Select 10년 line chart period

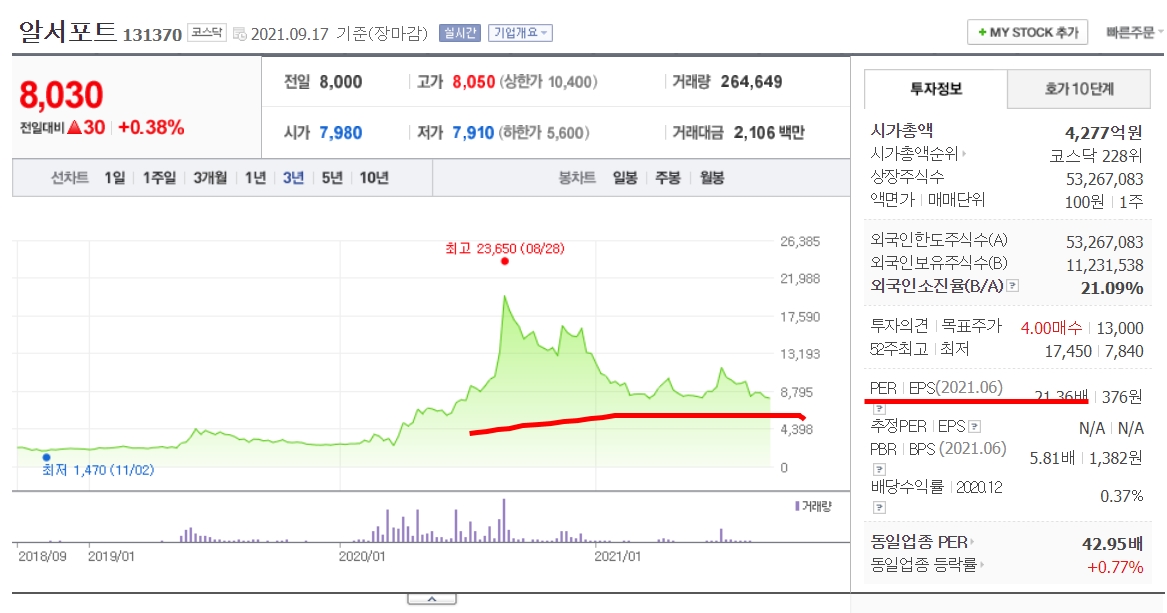(x=374, y=178)
